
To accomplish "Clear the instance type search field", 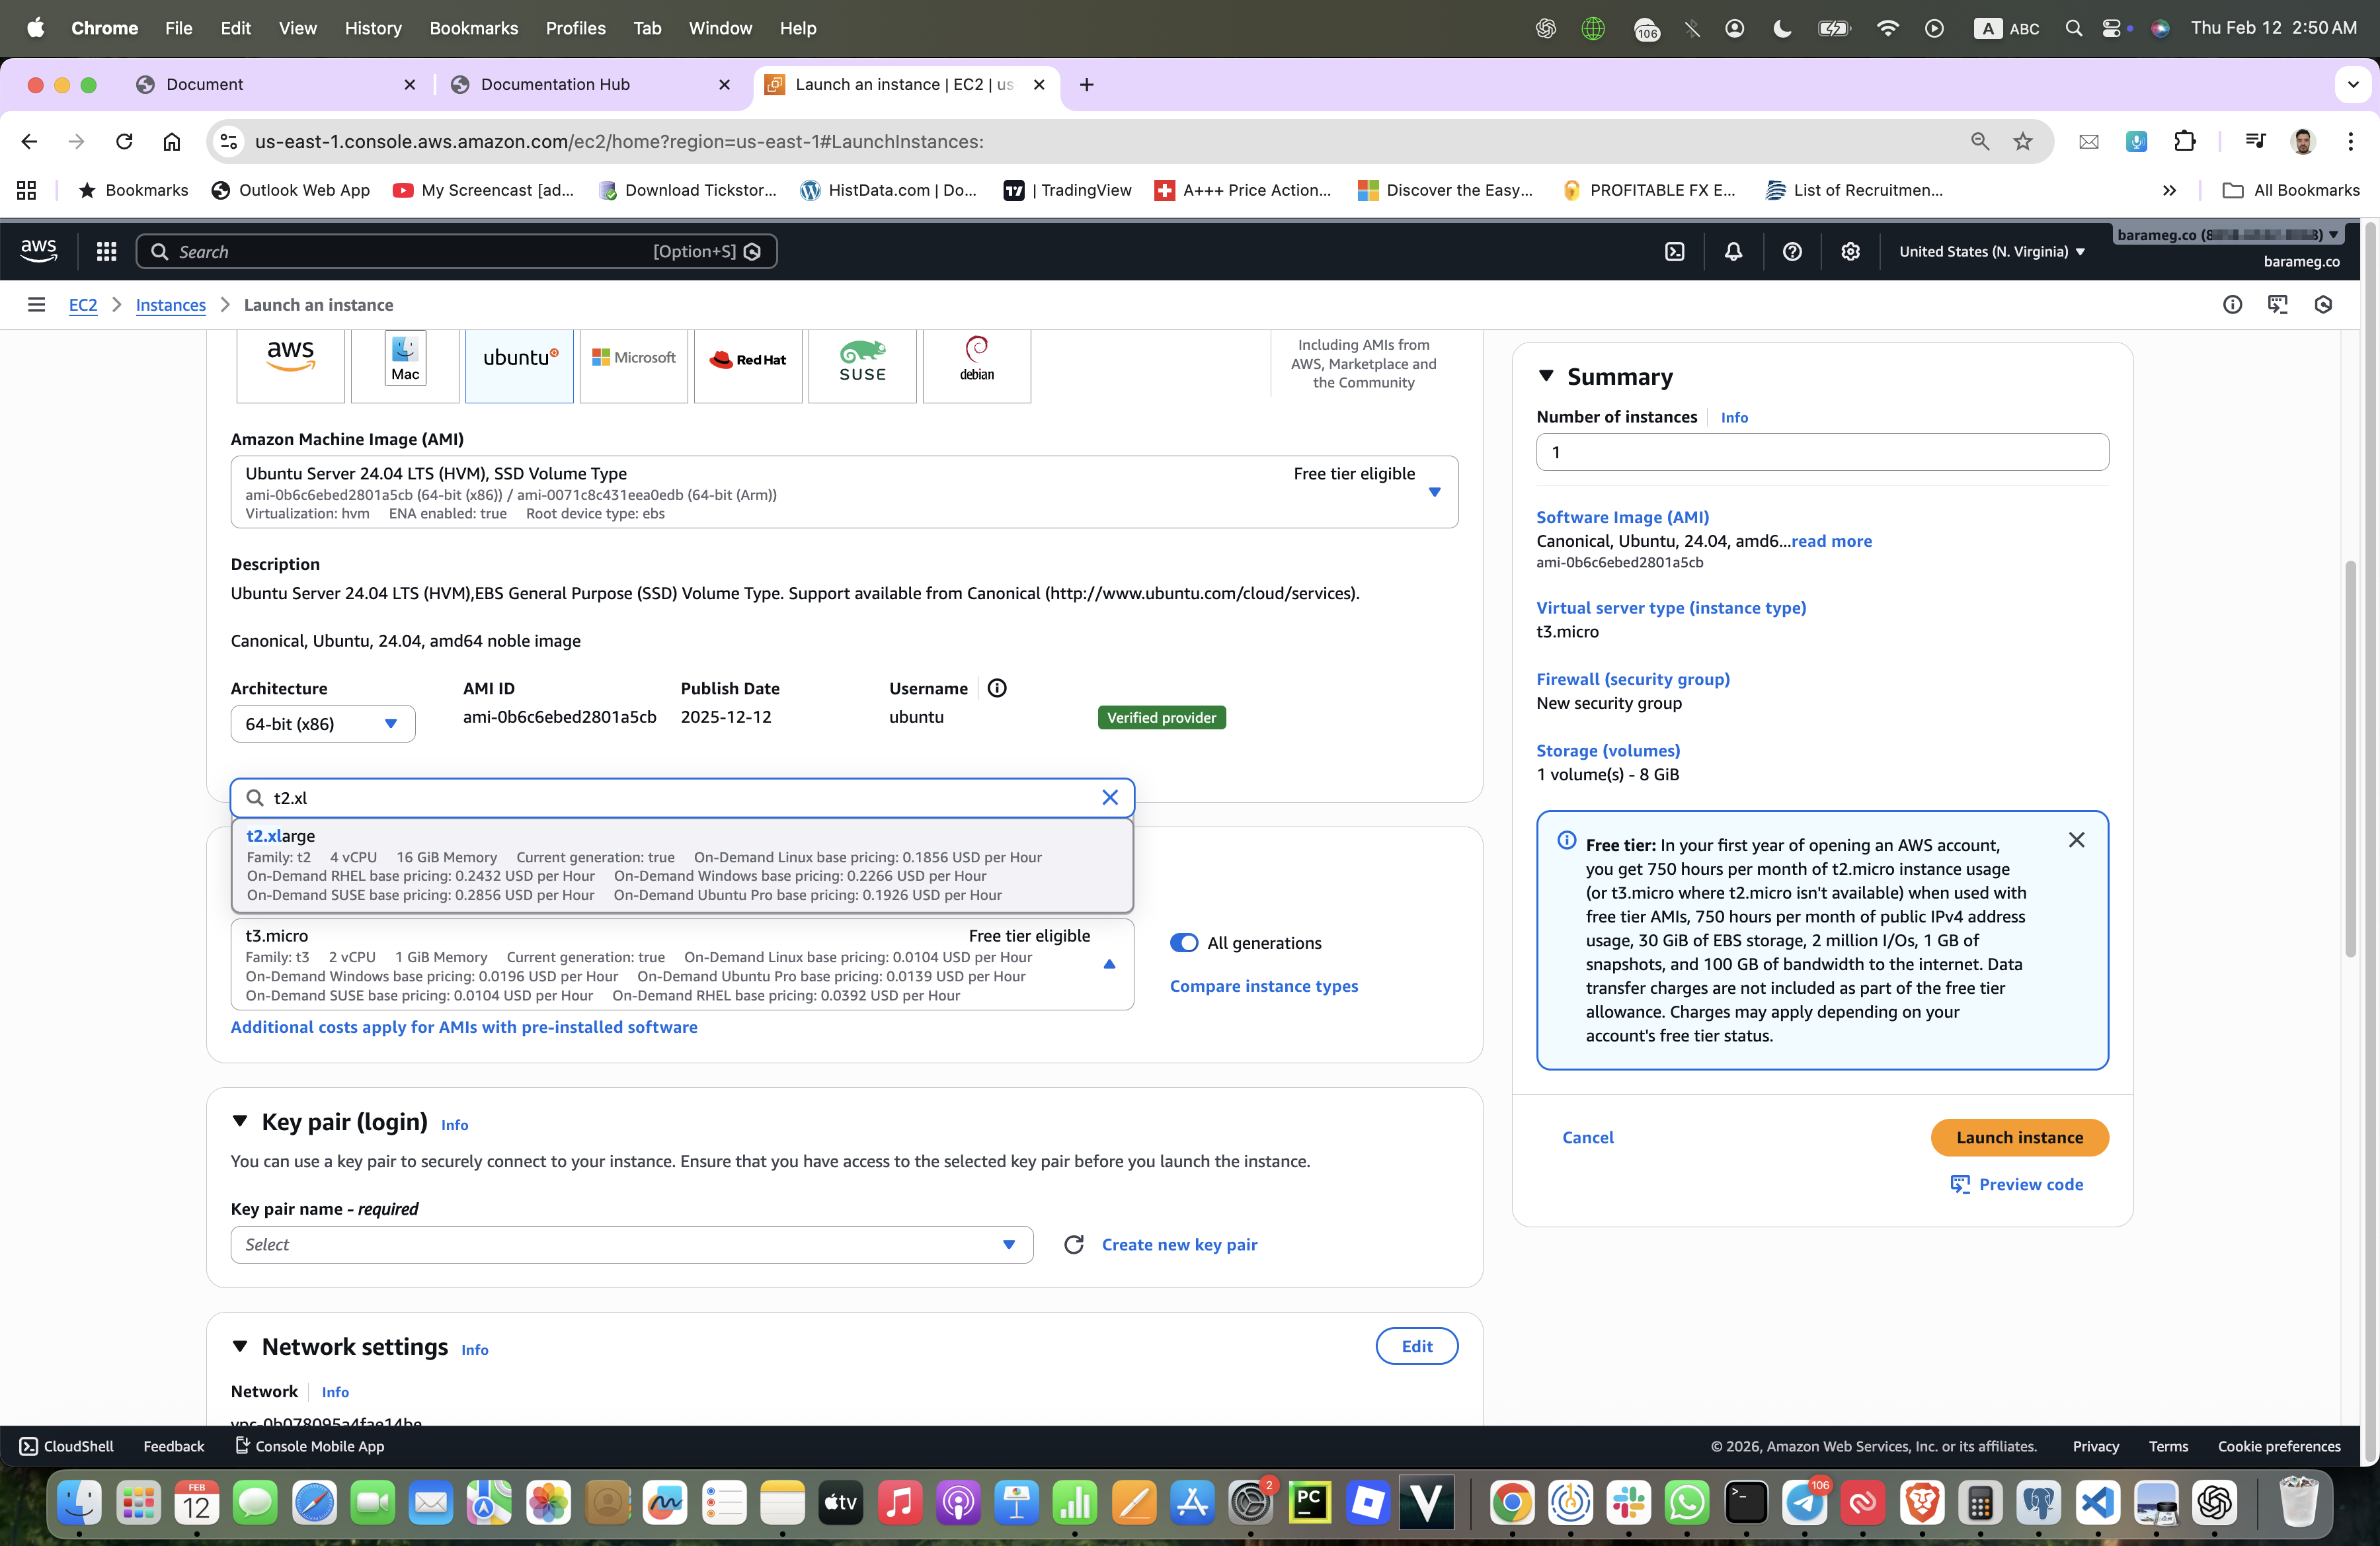I will click(x=1109, y=797).
